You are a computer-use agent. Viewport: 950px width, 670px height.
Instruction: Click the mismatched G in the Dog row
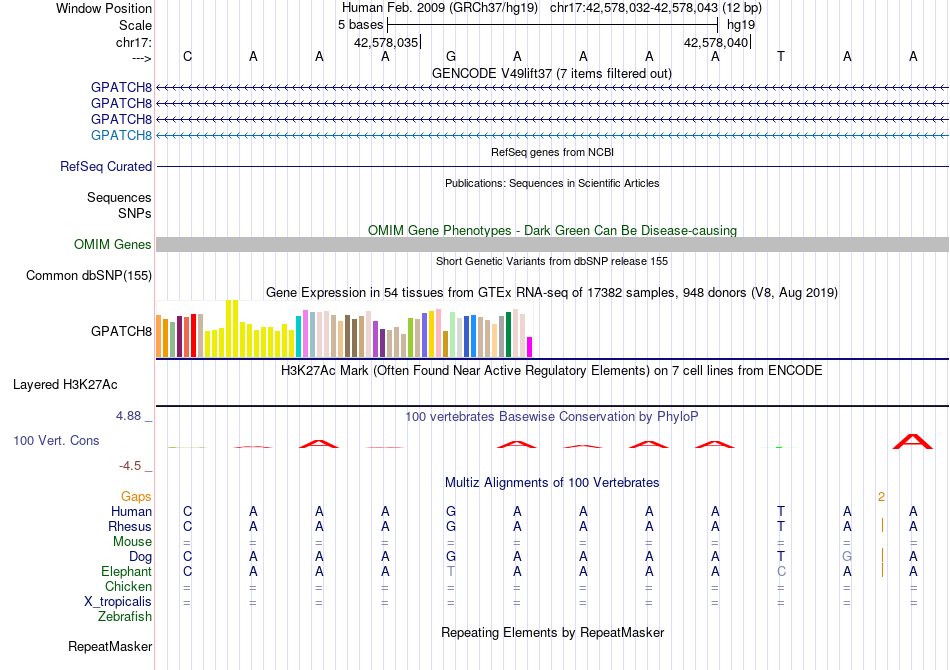click(x=847, y=556)
